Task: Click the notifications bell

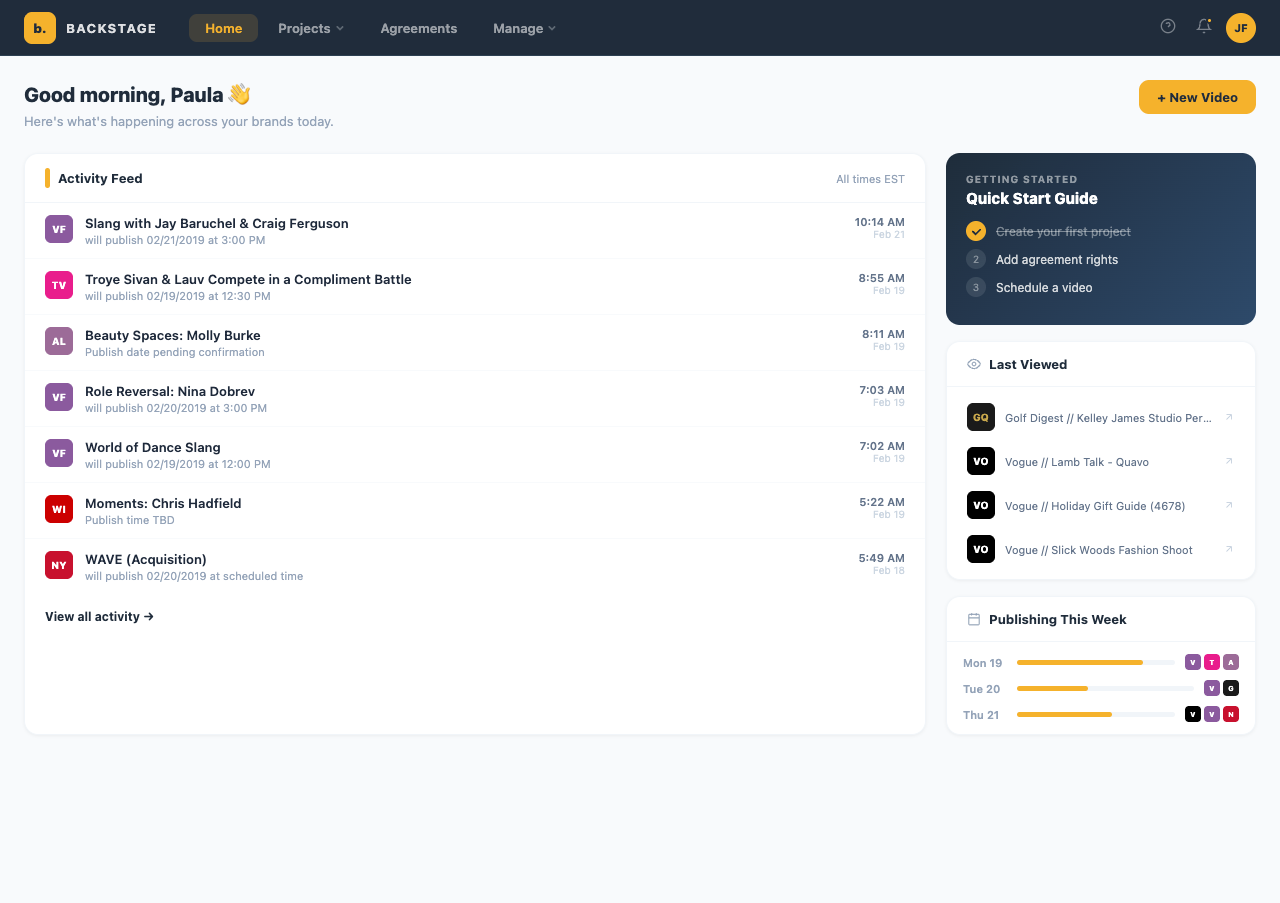Action: [x=1203, y=27]
